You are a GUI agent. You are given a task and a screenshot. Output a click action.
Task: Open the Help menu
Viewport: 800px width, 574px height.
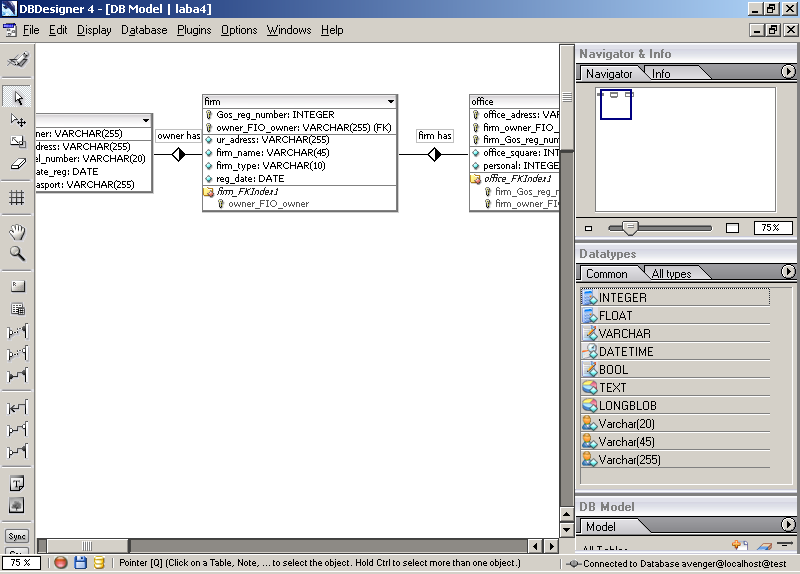pyautogui.click(x=332, y=30)
